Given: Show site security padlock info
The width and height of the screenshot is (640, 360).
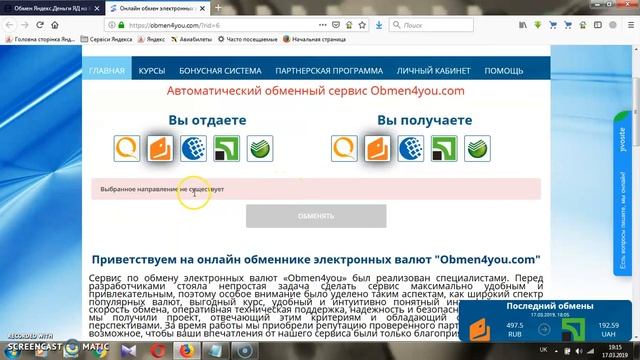Looking at the screenshot, I should coord(121,25).
